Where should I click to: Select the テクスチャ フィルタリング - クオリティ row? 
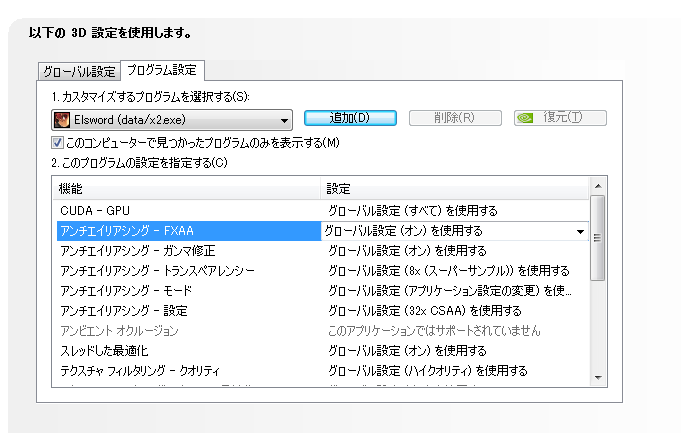[321, 370]
